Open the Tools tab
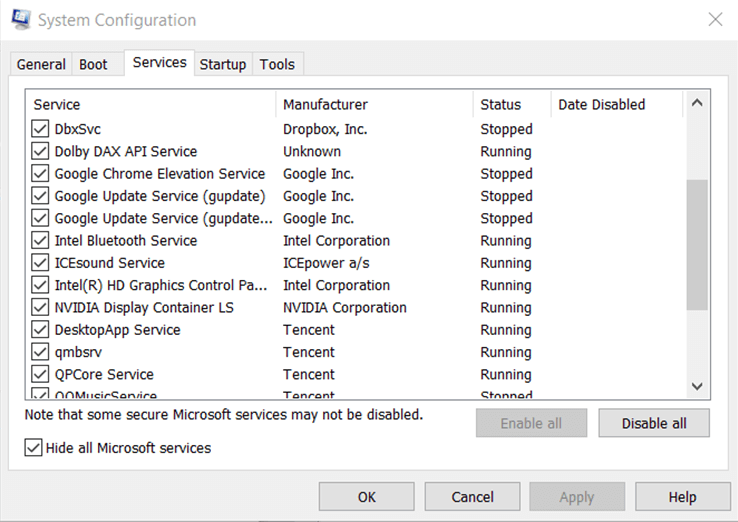The width and height of the screenshot is (738, 522). [277, 64]
